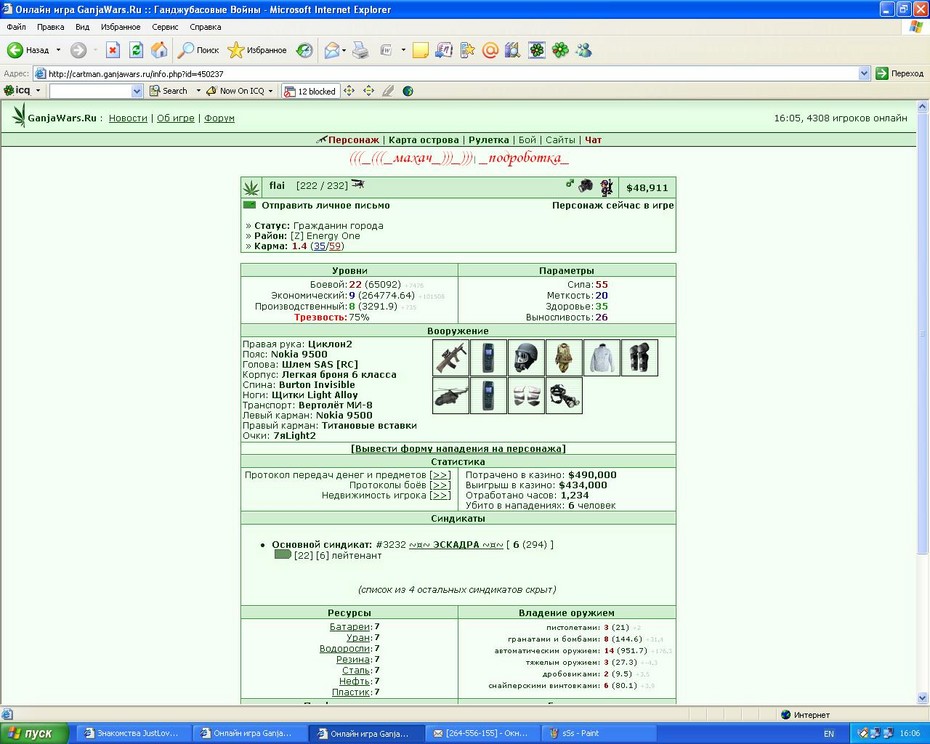Image resolution: width=930 pixels, height=744 pixels.
Task: Click the IE Home toolbar icon
Action: [159, 50]
